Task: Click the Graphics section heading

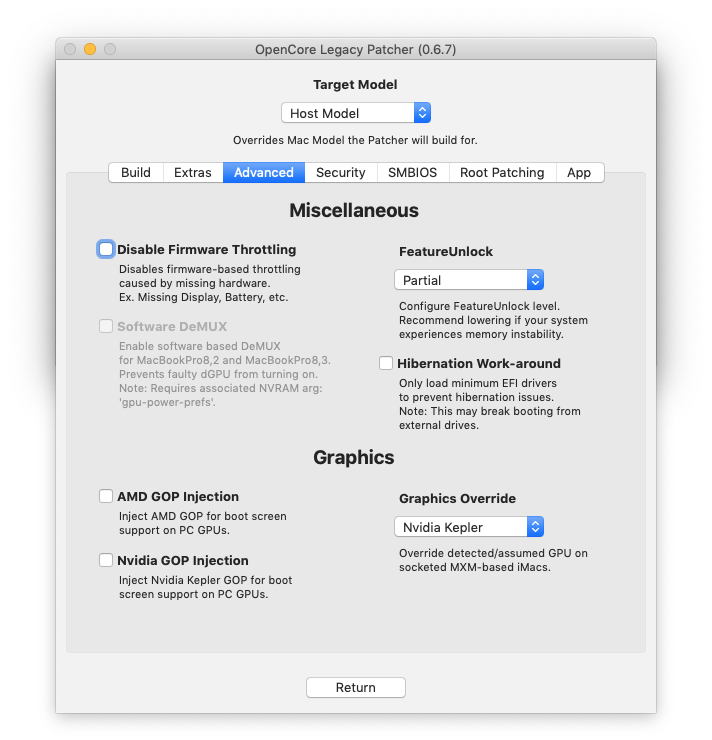Action: (x=354, y=457)
